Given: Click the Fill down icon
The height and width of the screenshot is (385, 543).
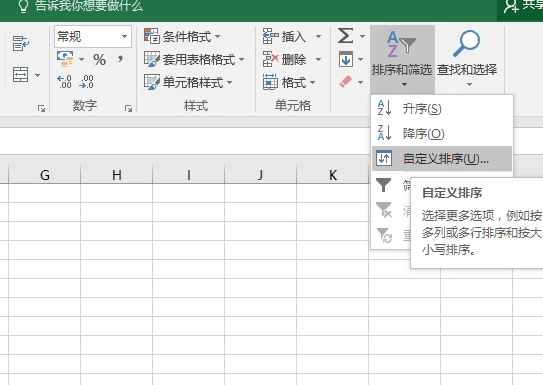Looking at the screenshot, I should (x=346, y=59).
